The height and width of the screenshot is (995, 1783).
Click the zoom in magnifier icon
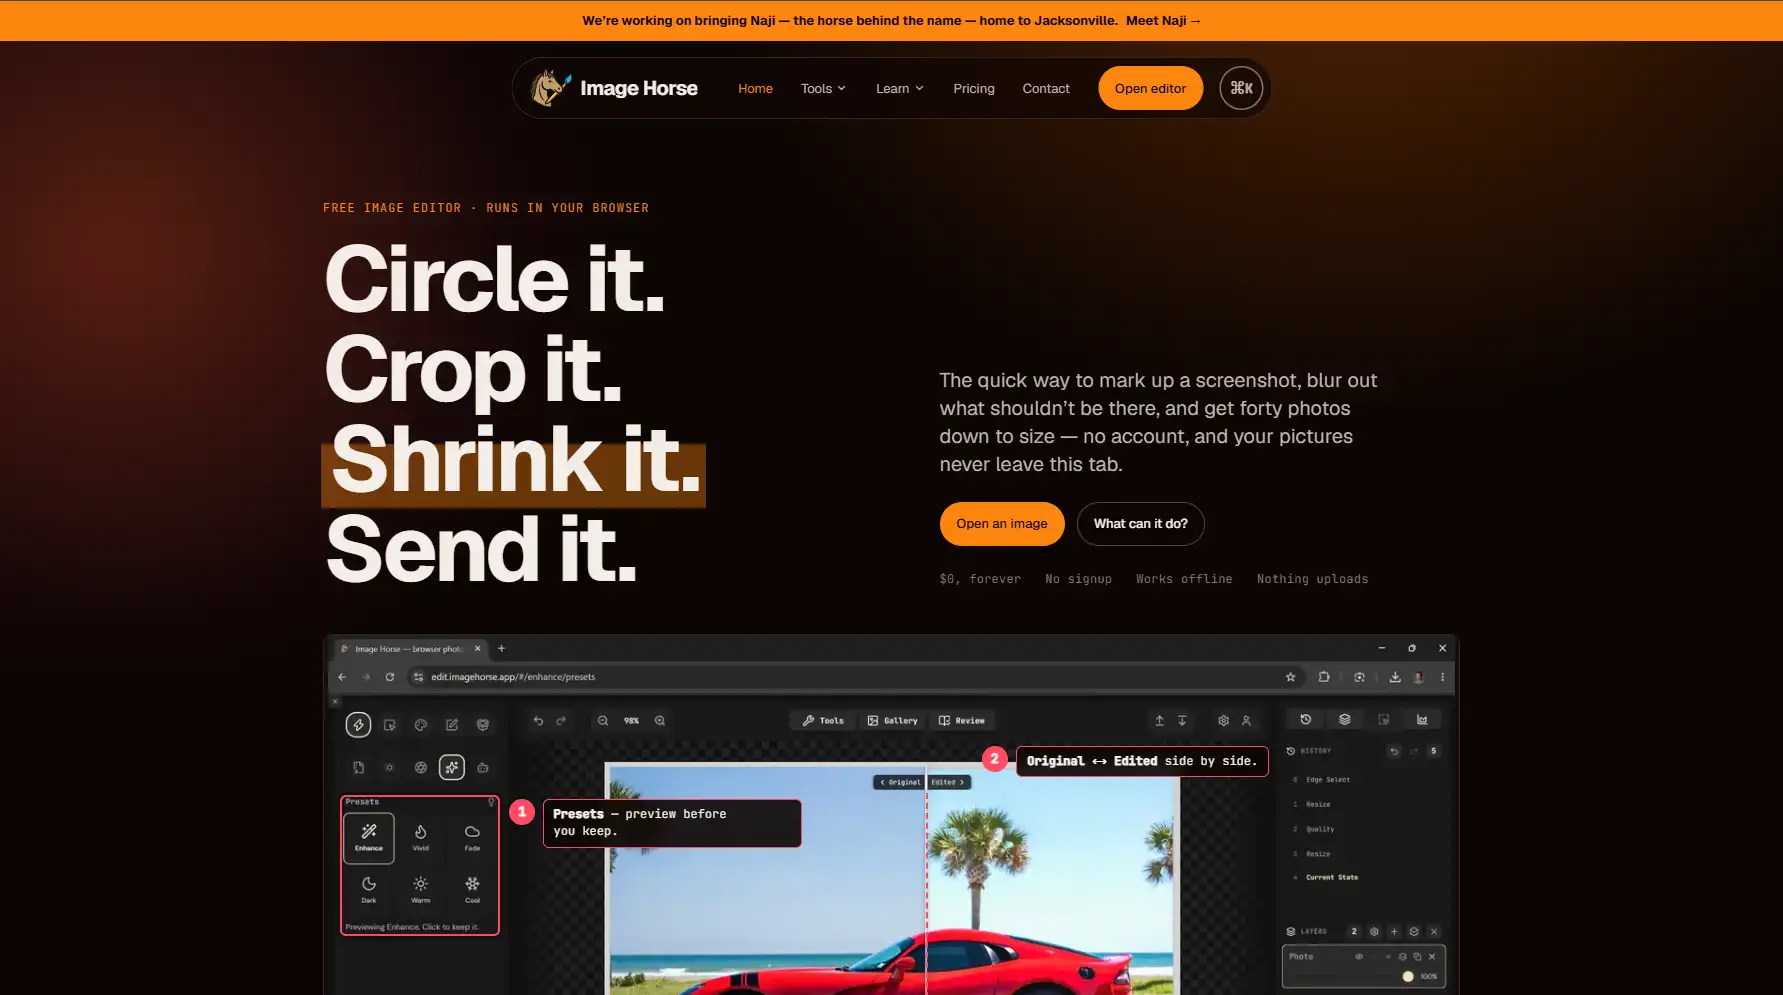click(660, 721)
